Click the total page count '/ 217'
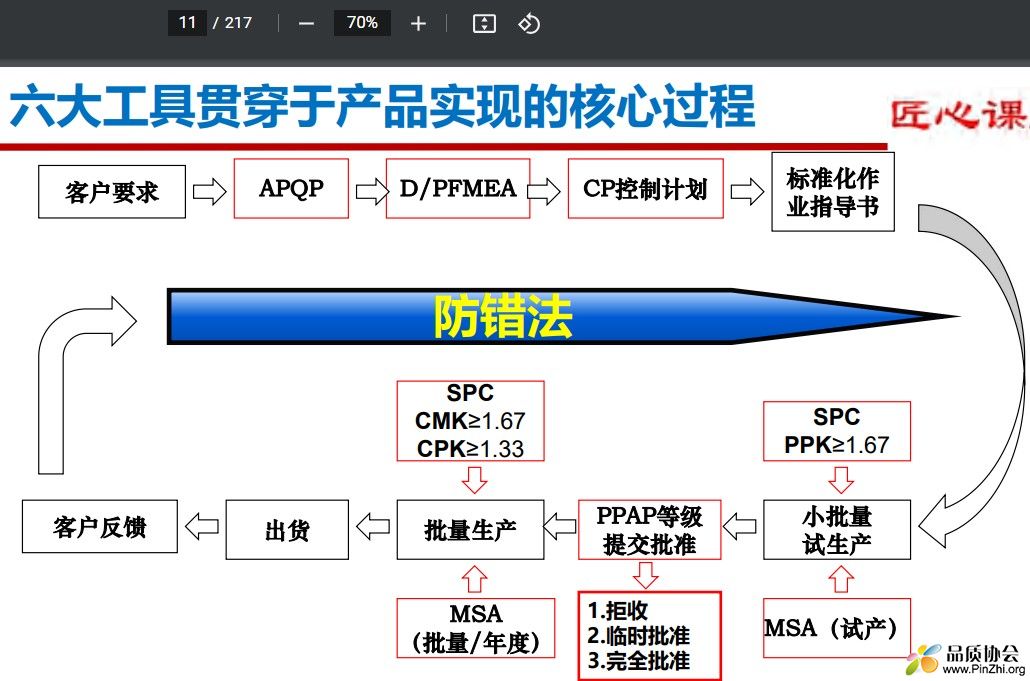The width and height of the screenshot is (1030, 681). tap(232, 23)
